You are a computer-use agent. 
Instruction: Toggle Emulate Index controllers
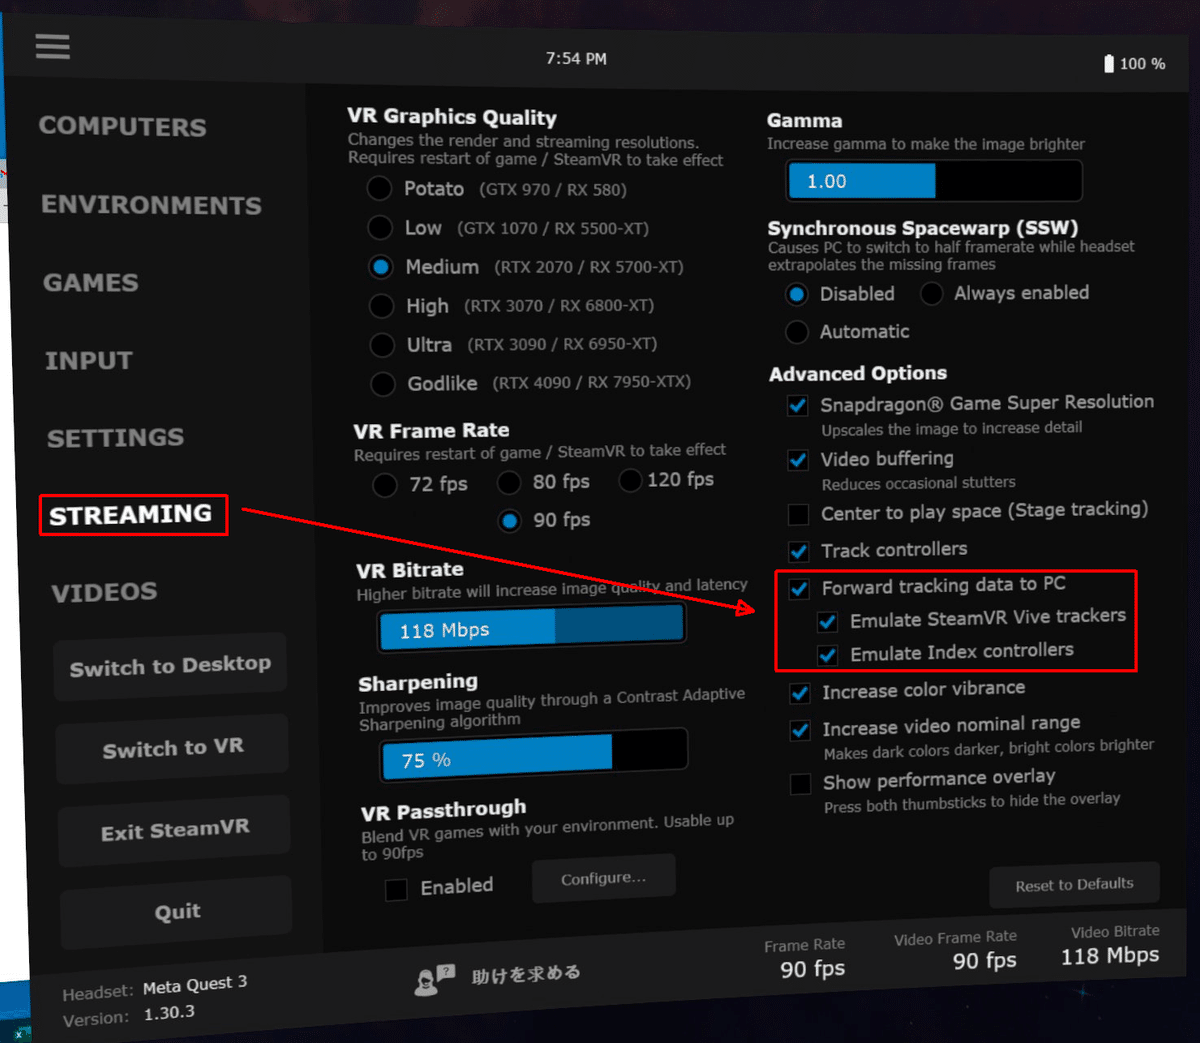point(827,656)
